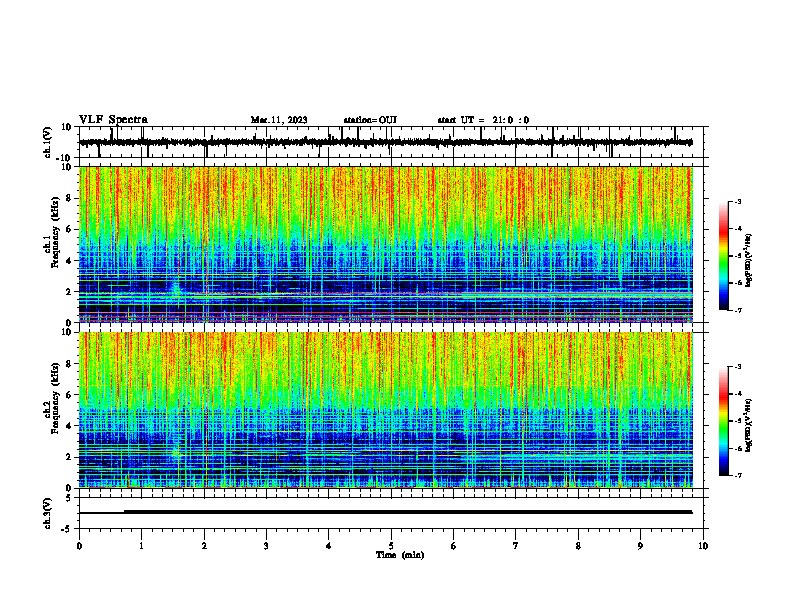Click the 'VLF Spectra' plot title

click(113, 120)
